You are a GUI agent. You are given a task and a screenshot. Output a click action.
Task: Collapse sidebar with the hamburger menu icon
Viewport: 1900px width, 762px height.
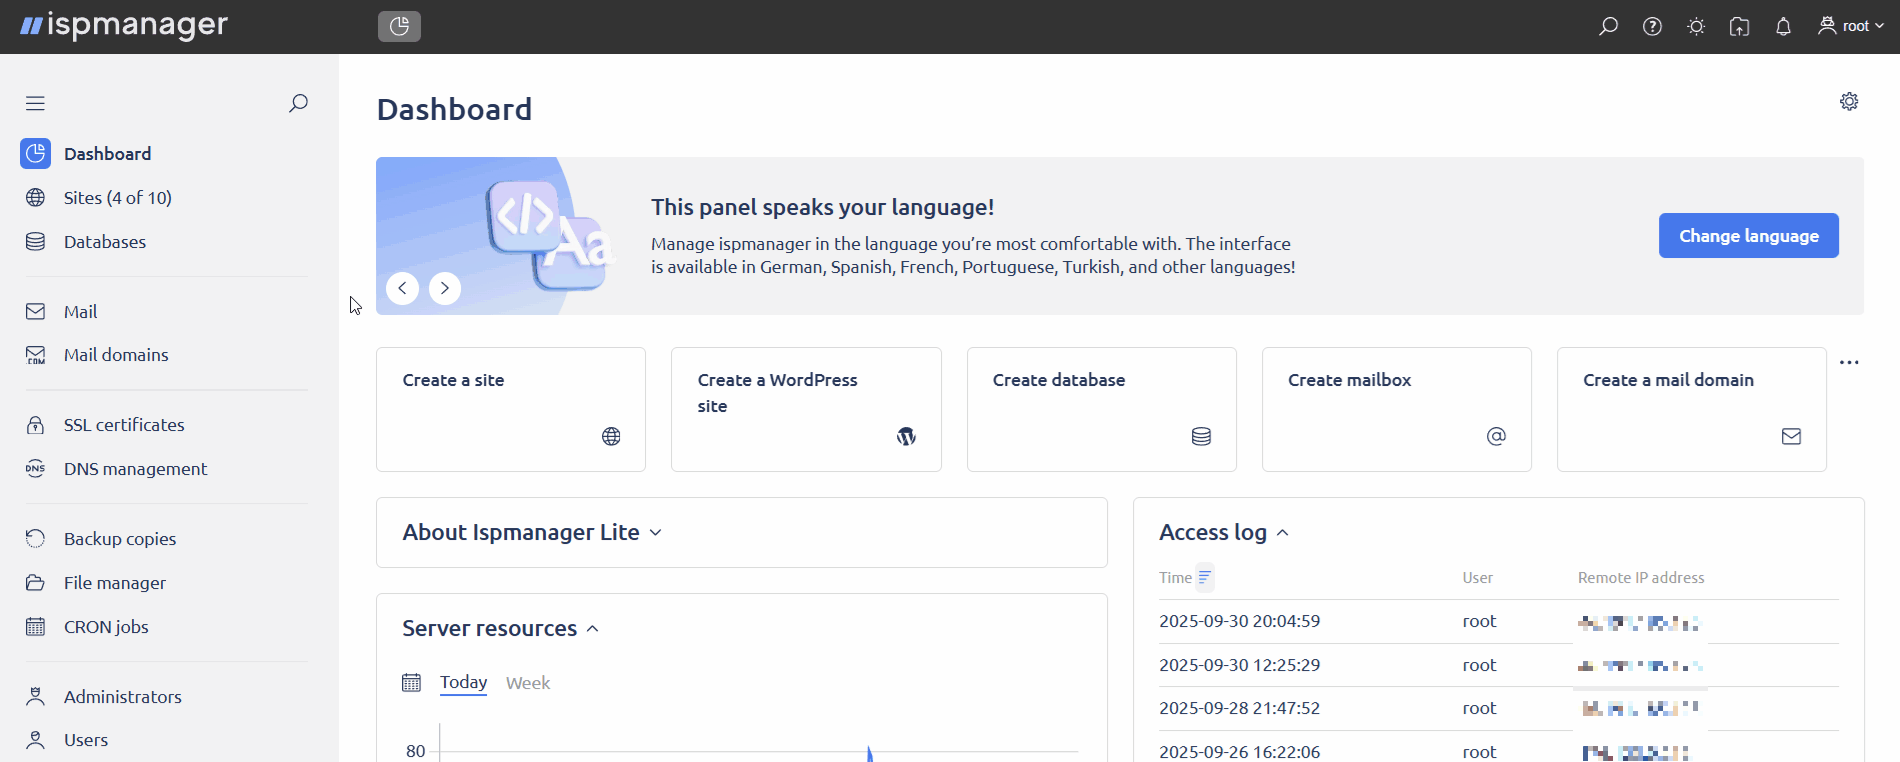click(x=36, y=103)
